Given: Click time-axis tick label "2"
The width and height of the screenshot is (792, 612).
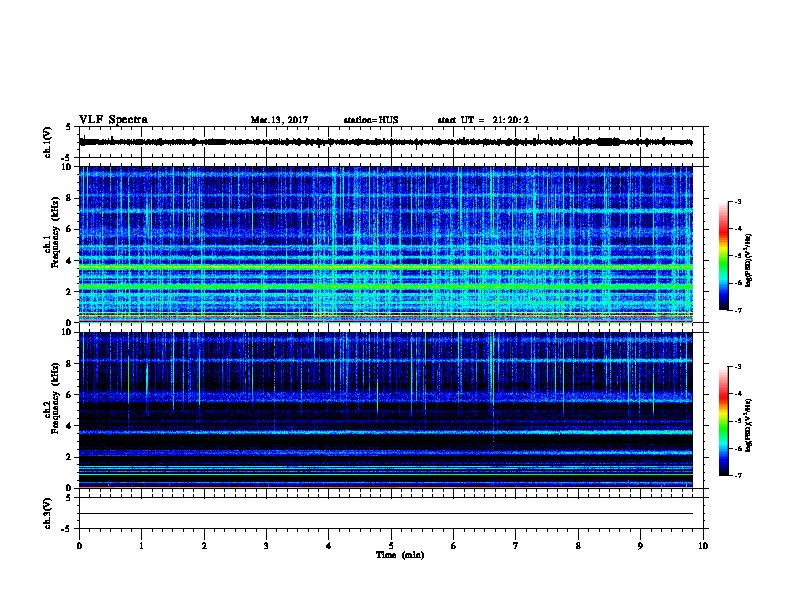Looking at the screenshot, I should click(x=204, y=545).
